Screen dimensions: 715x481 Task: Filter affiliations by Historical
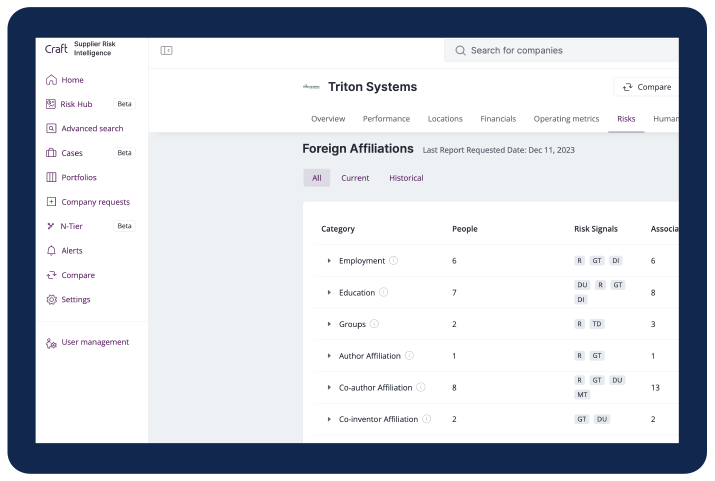tap(406, 178)
